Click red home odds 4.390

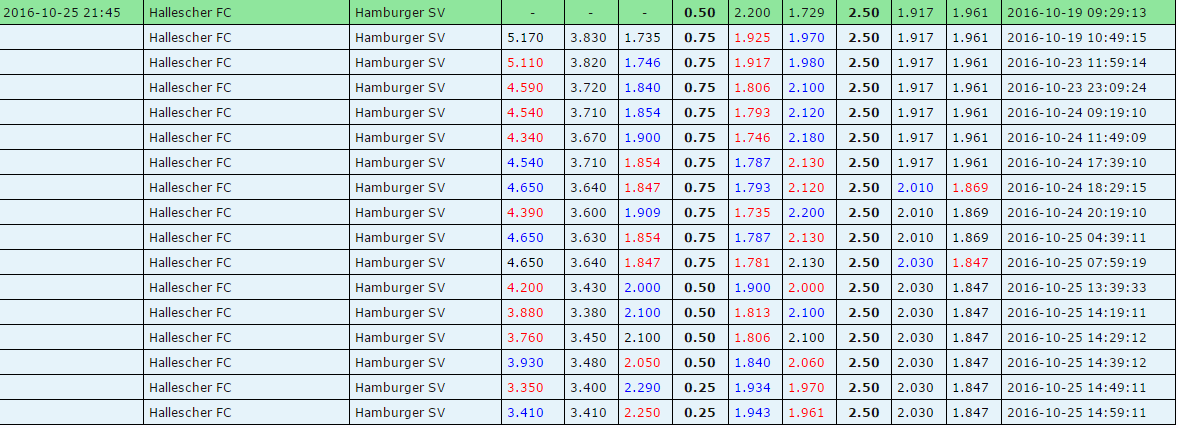tap(525, 212)
